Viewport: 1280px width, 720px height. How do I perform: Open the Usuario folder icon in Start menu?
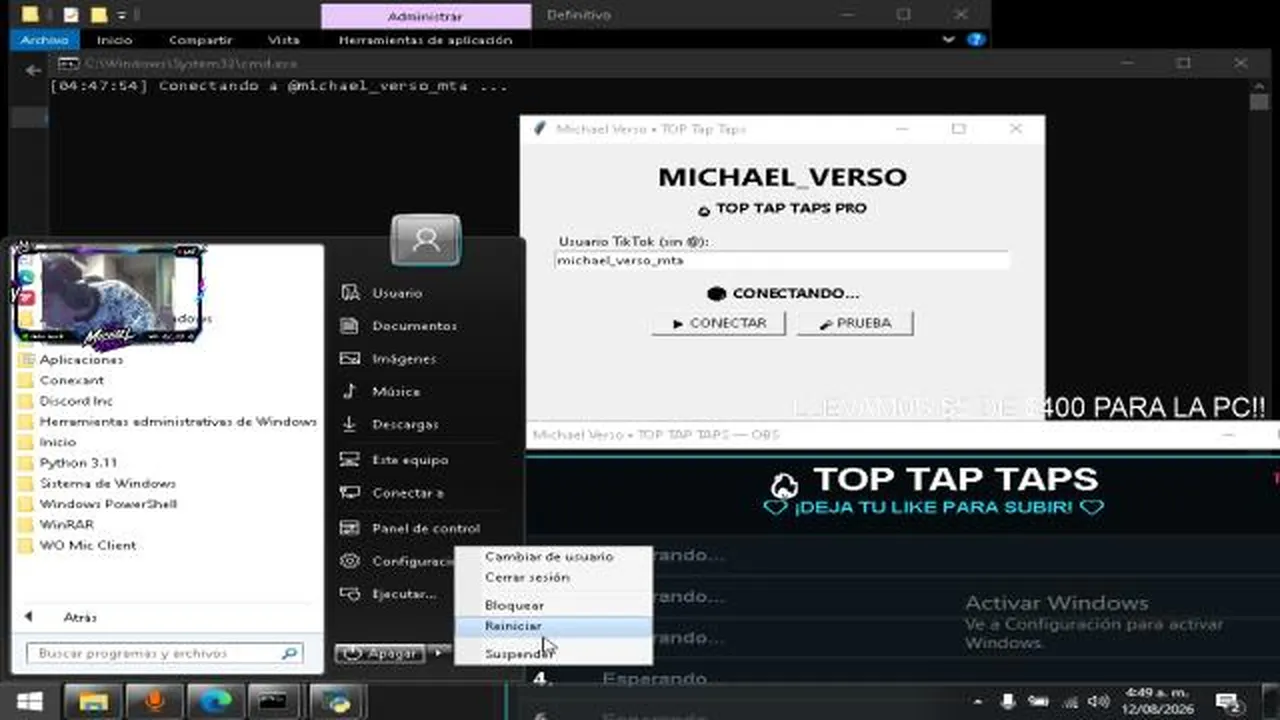click(x=350, y=293)
